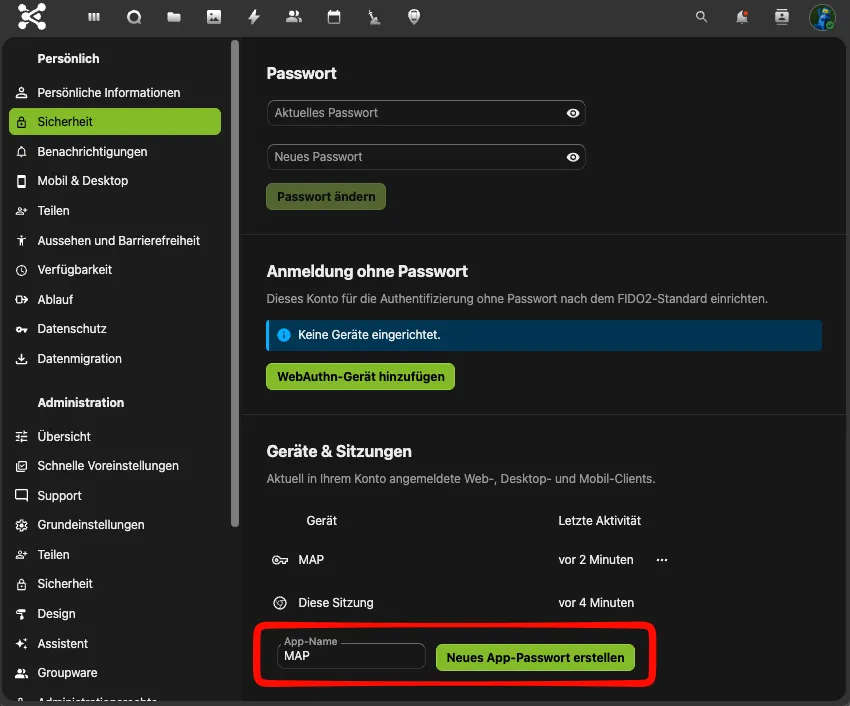This screenshot has width=850, height=706.
Task: Focus the Neues Passwort field
Action: point(426,157)
